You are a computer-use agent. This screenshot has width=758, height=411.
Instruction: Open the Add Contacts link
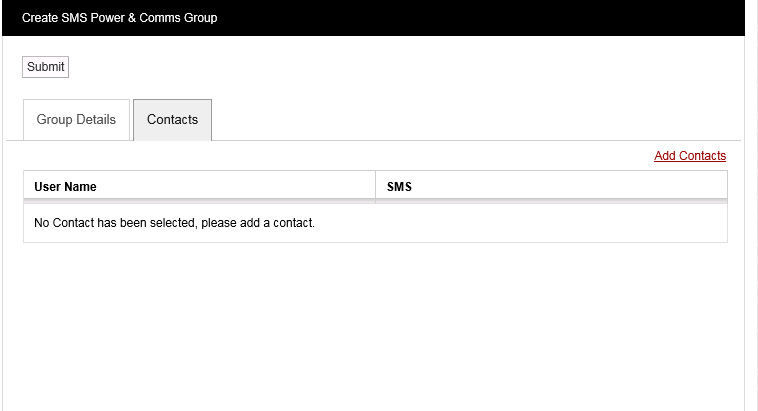coord(690,156)
